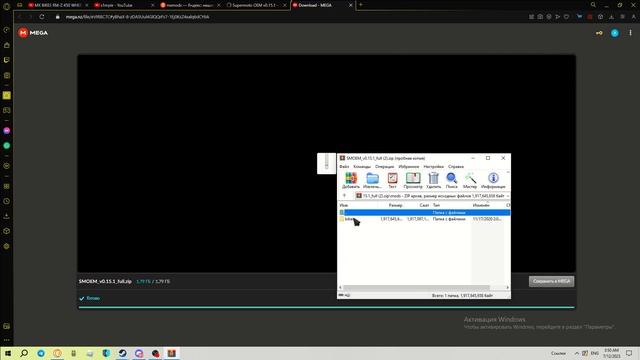Screen dimensions: 640x360
Task: Click the WinRAR scrollbar left arrow
Action: point(340,287)
